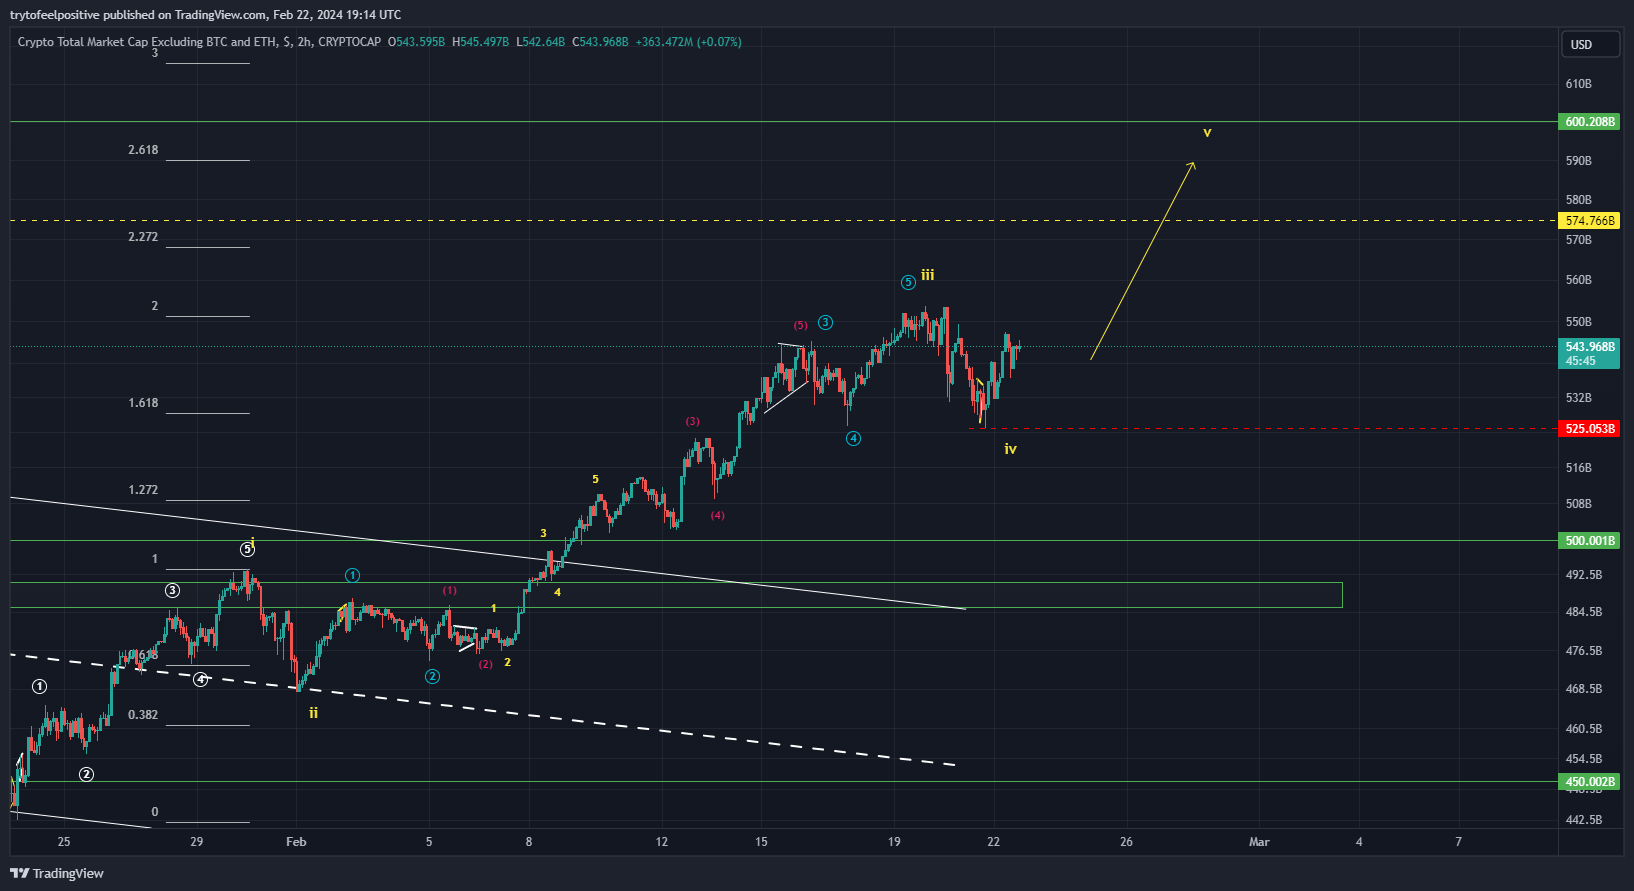Click the green 450.002B price label
The width and height of the screenshot is (1634, 891).
pos(1589,782)
